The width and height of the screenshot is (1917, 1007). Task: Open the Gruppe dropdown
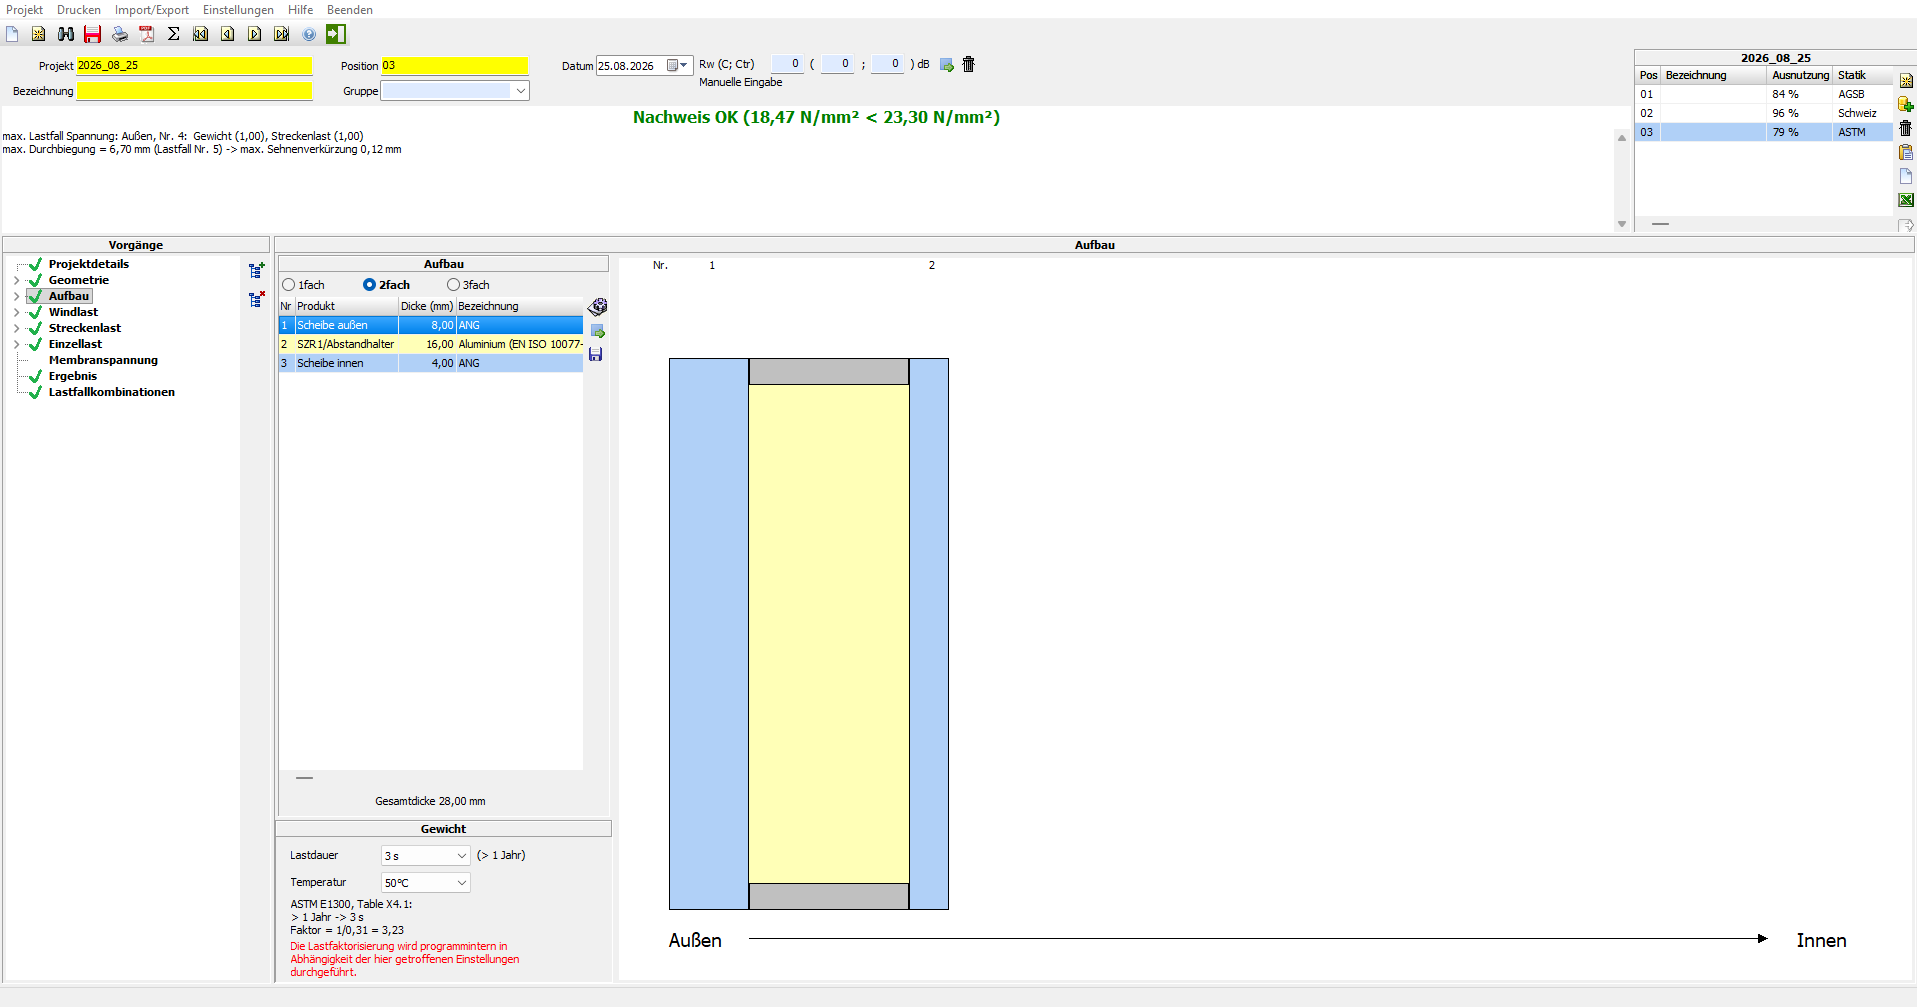pyautogui.click(x=520, y=91)
